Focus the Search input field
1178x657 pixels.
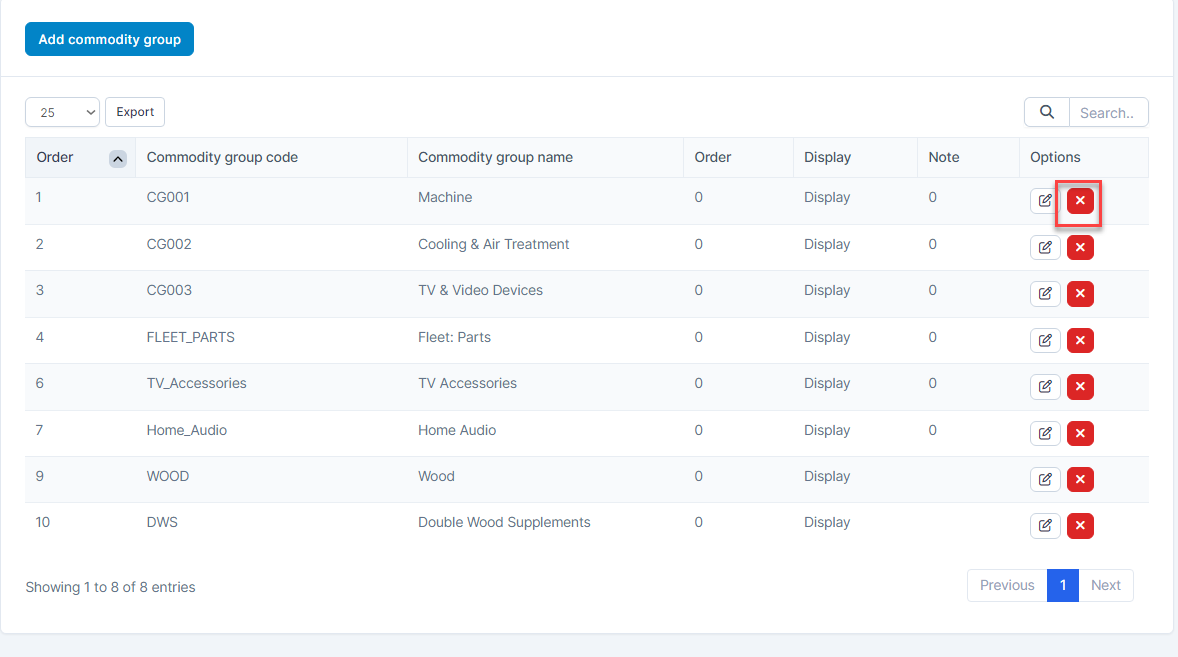1108,112
